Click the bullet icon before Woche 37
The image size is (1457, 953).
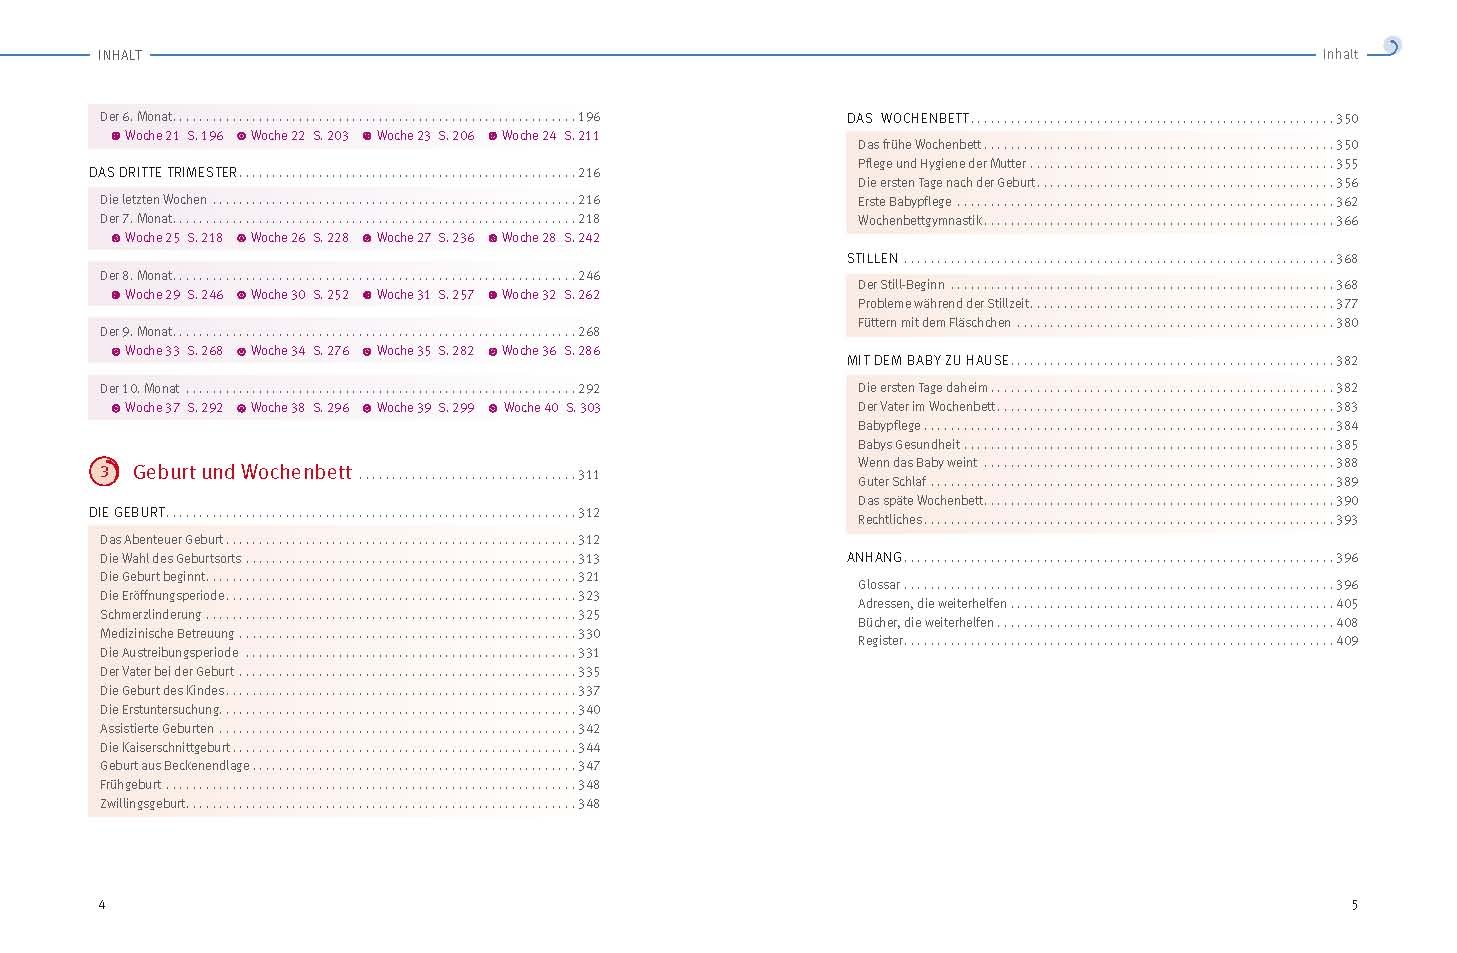[x=116, y=408]
